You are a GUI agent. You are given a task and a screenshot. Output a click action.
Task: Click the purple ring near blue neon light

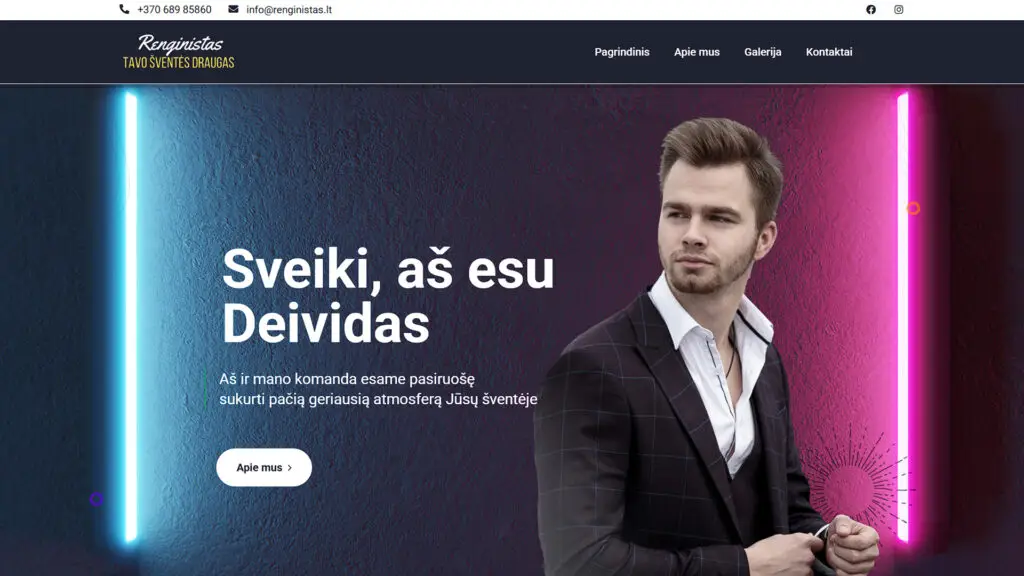(x=96, y=499)
